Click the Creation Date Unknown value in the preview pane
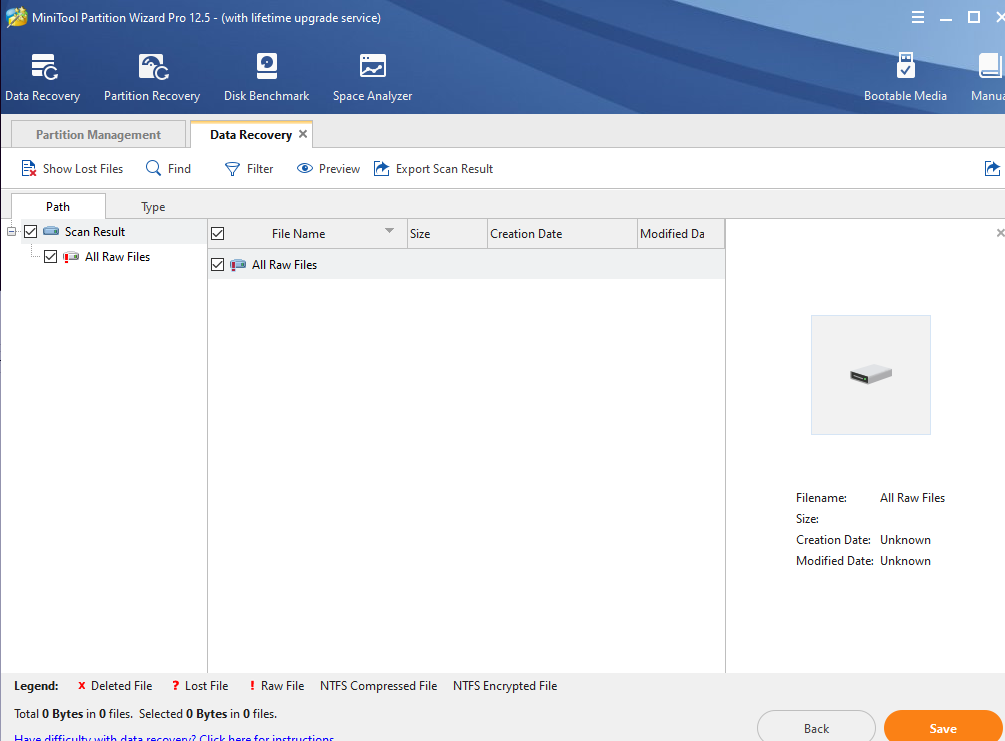Screen dimensions: 1005x741 (x=905, y=540)
